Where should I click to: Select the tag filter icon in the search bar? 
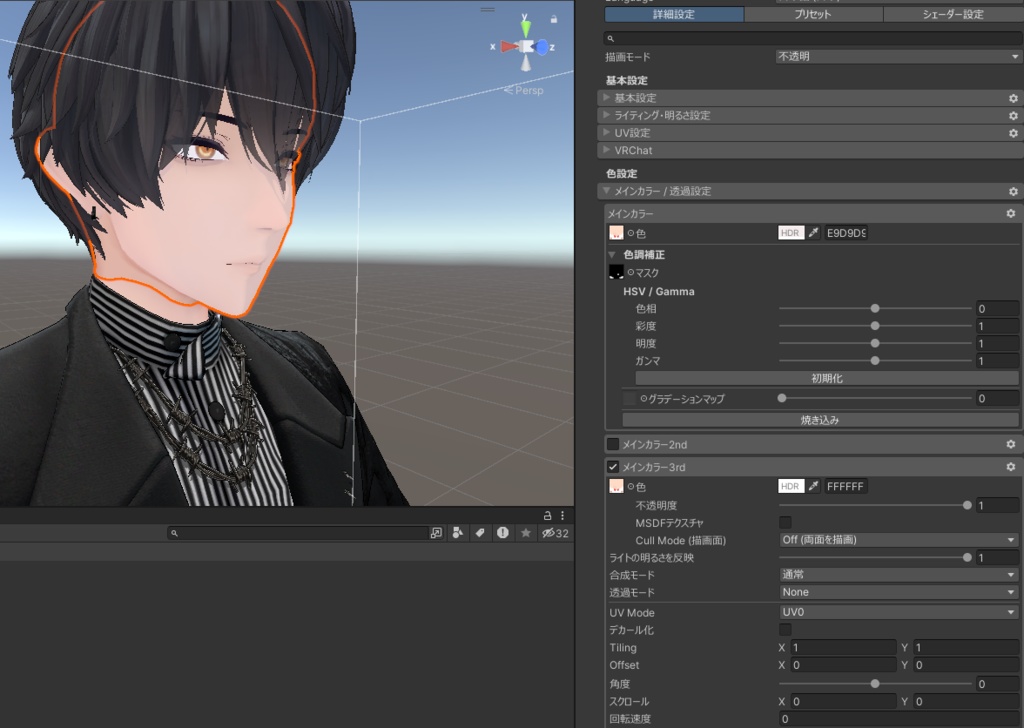click(480, 533)
